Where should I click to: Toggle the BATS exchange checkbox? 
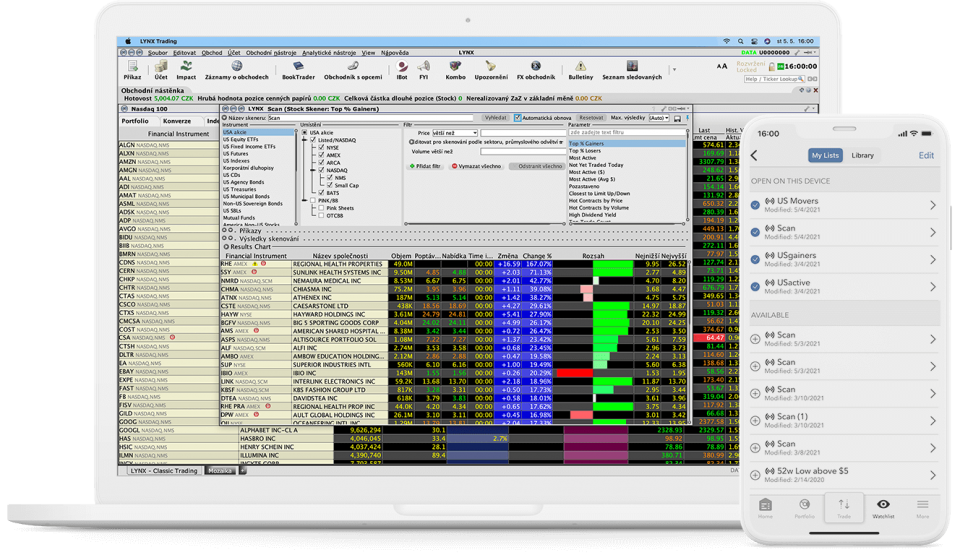[321, 192]
